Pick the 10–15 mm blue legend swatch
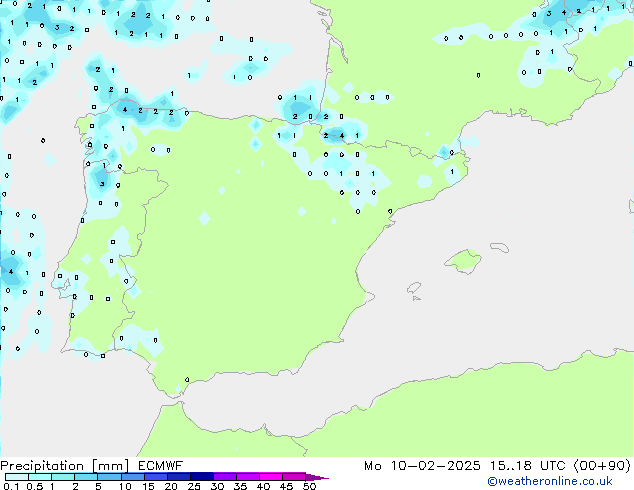Image resolution: width=634 pixels, height=490 pixels. pyautogui.click(x=132, y=477)
